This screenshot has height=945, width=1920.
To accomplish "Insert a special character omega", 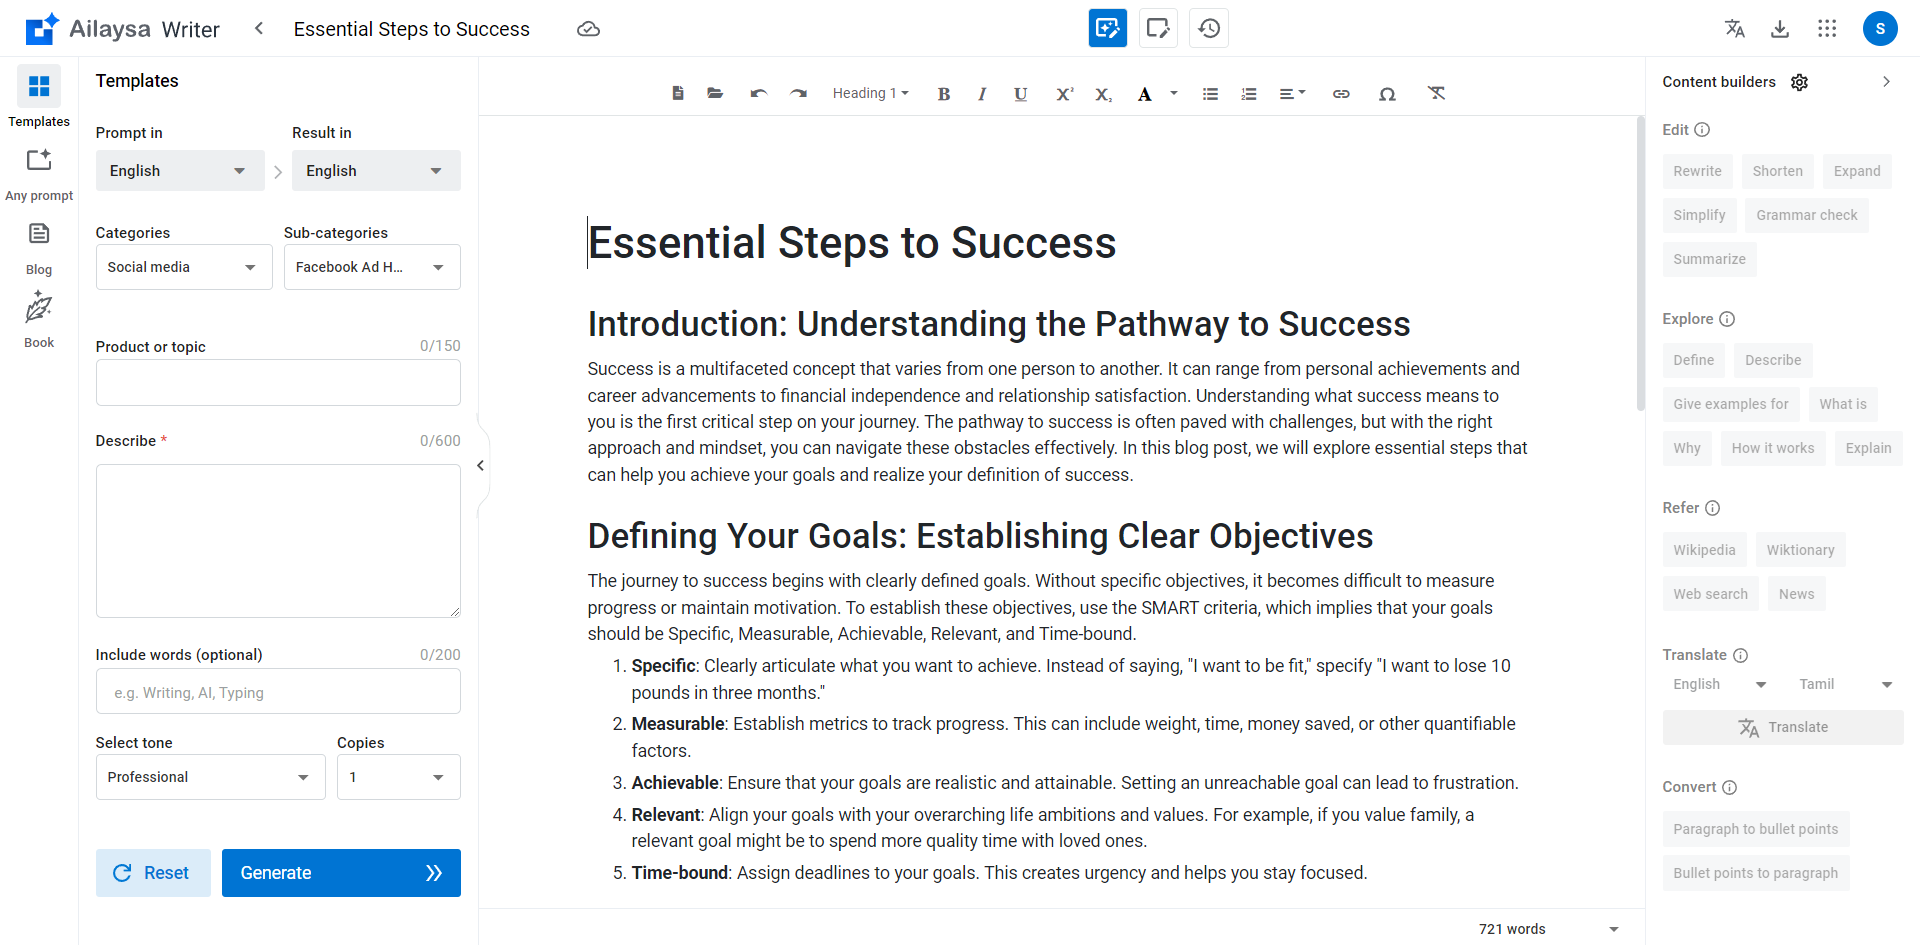I will click(x=1387, y=94).
